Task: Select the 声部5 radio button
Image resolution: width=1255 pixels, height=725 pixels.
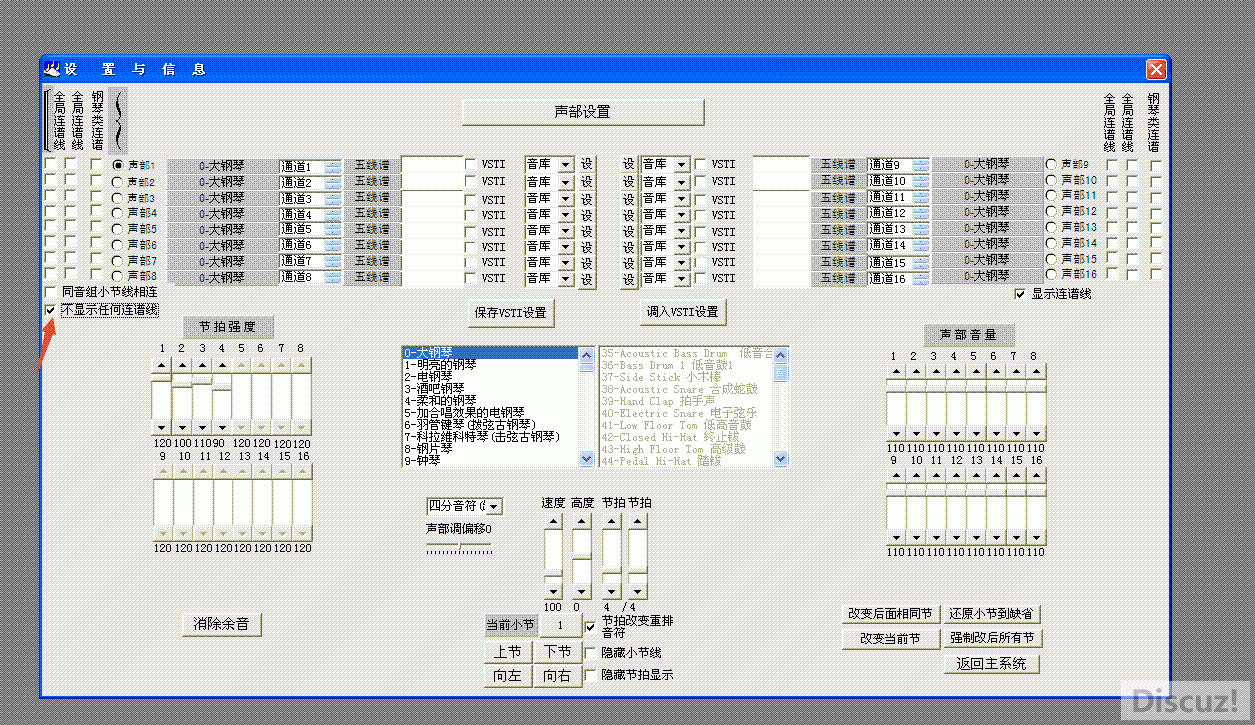Action: (x=118, y=229)
